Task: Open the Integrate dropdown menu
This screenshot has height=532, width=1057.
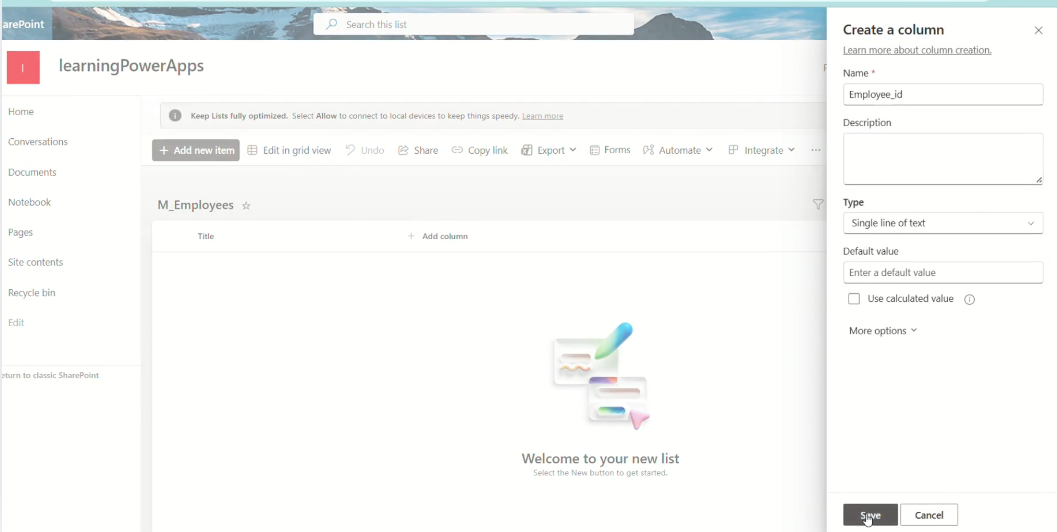Action: pos(762,150)
